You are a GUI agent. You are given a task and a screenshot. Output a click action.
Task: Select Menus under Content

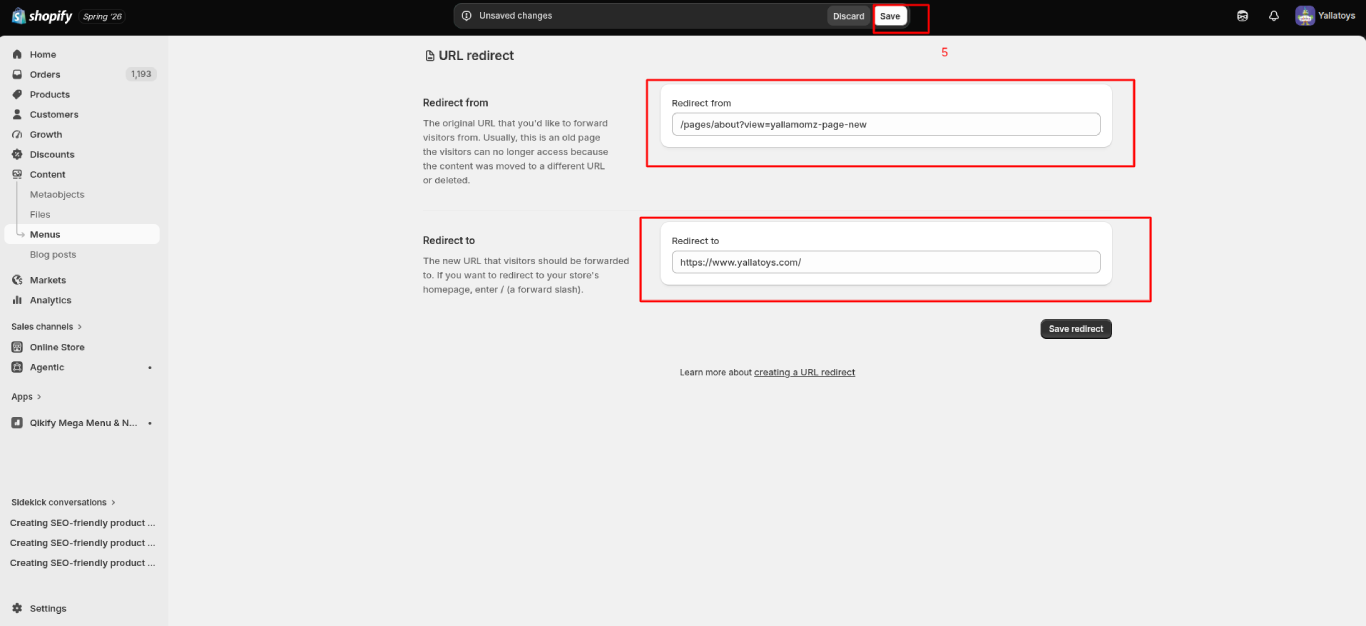tap(81, 234)
